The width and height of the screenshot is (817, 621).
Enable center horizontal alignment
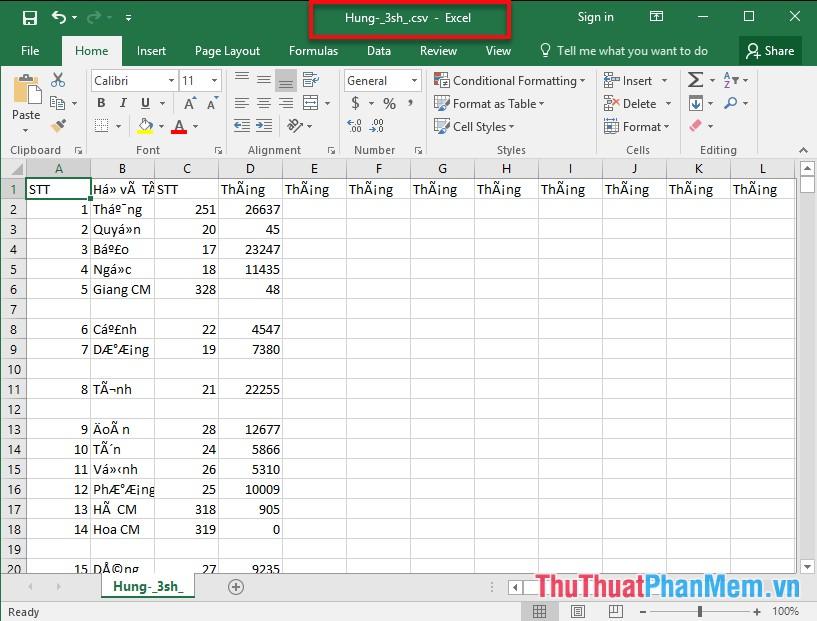(263, 103)
